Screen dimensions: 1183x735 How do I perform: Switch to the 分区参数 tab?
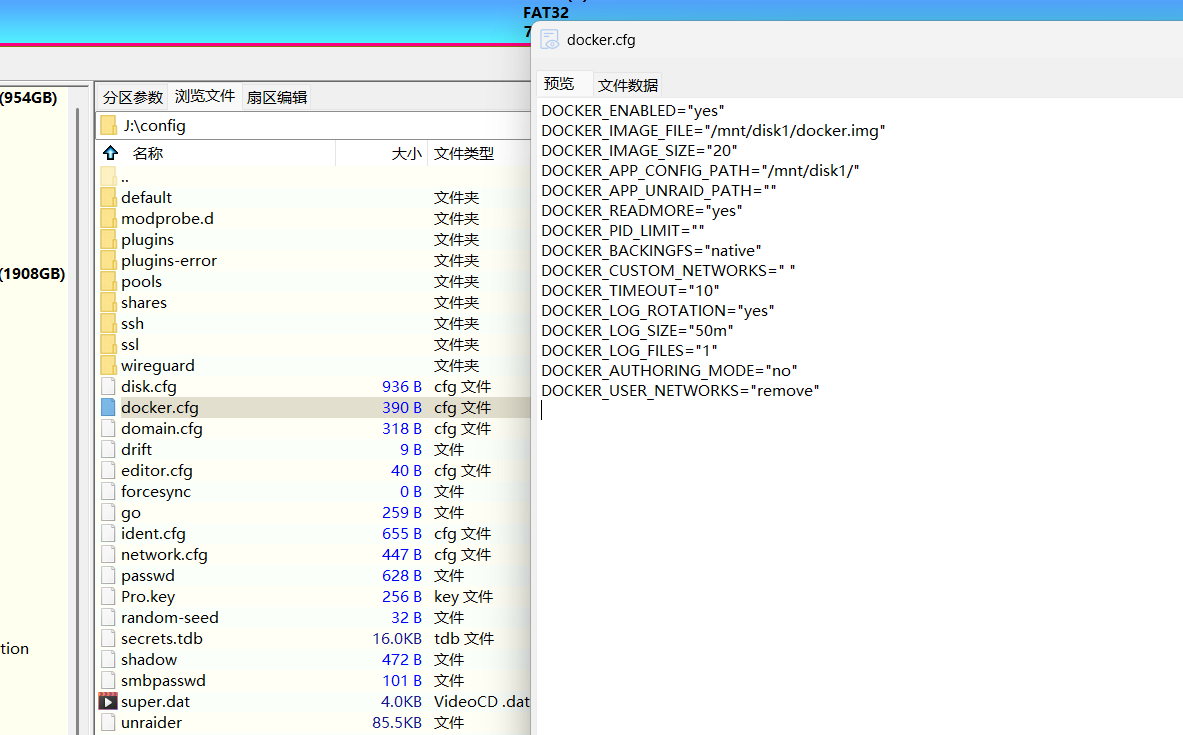pyautogui.click(x=133, y=97)
